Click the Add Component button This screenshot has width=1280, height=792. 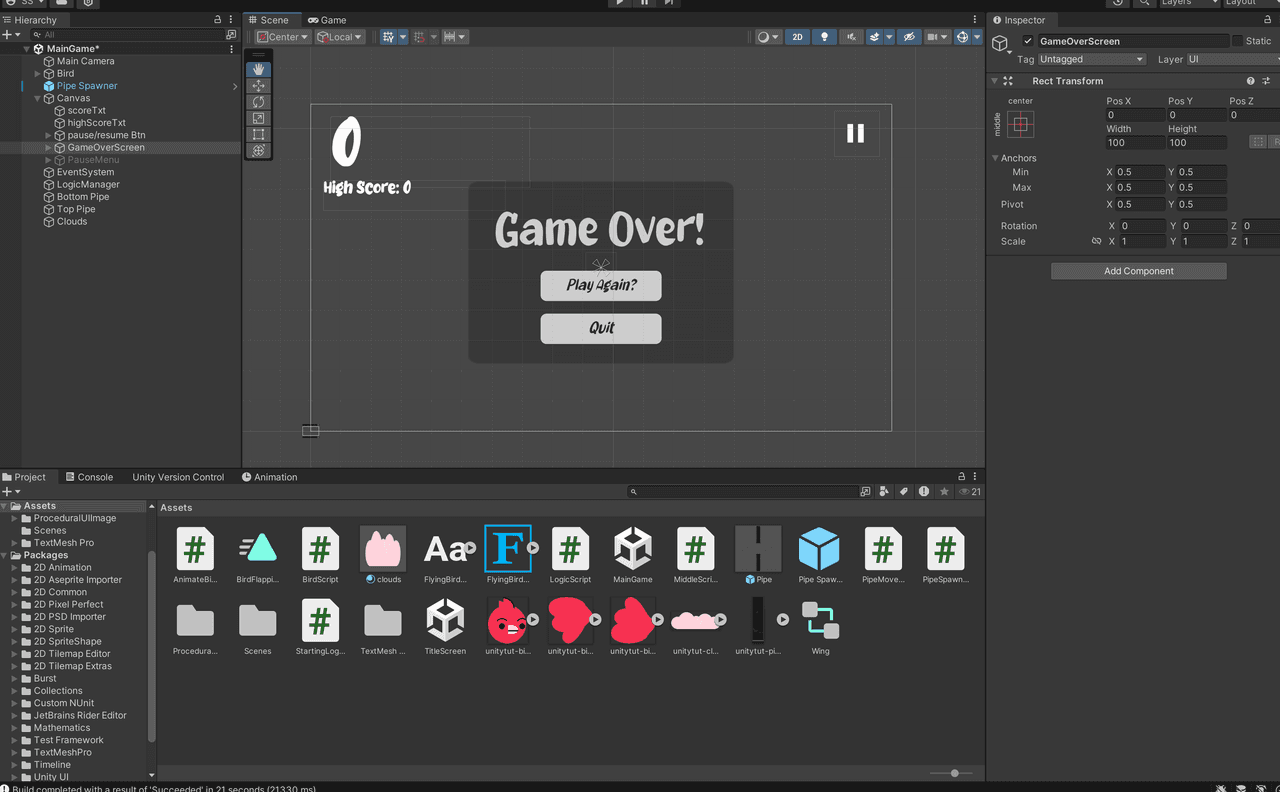[x=1138, y=271]
